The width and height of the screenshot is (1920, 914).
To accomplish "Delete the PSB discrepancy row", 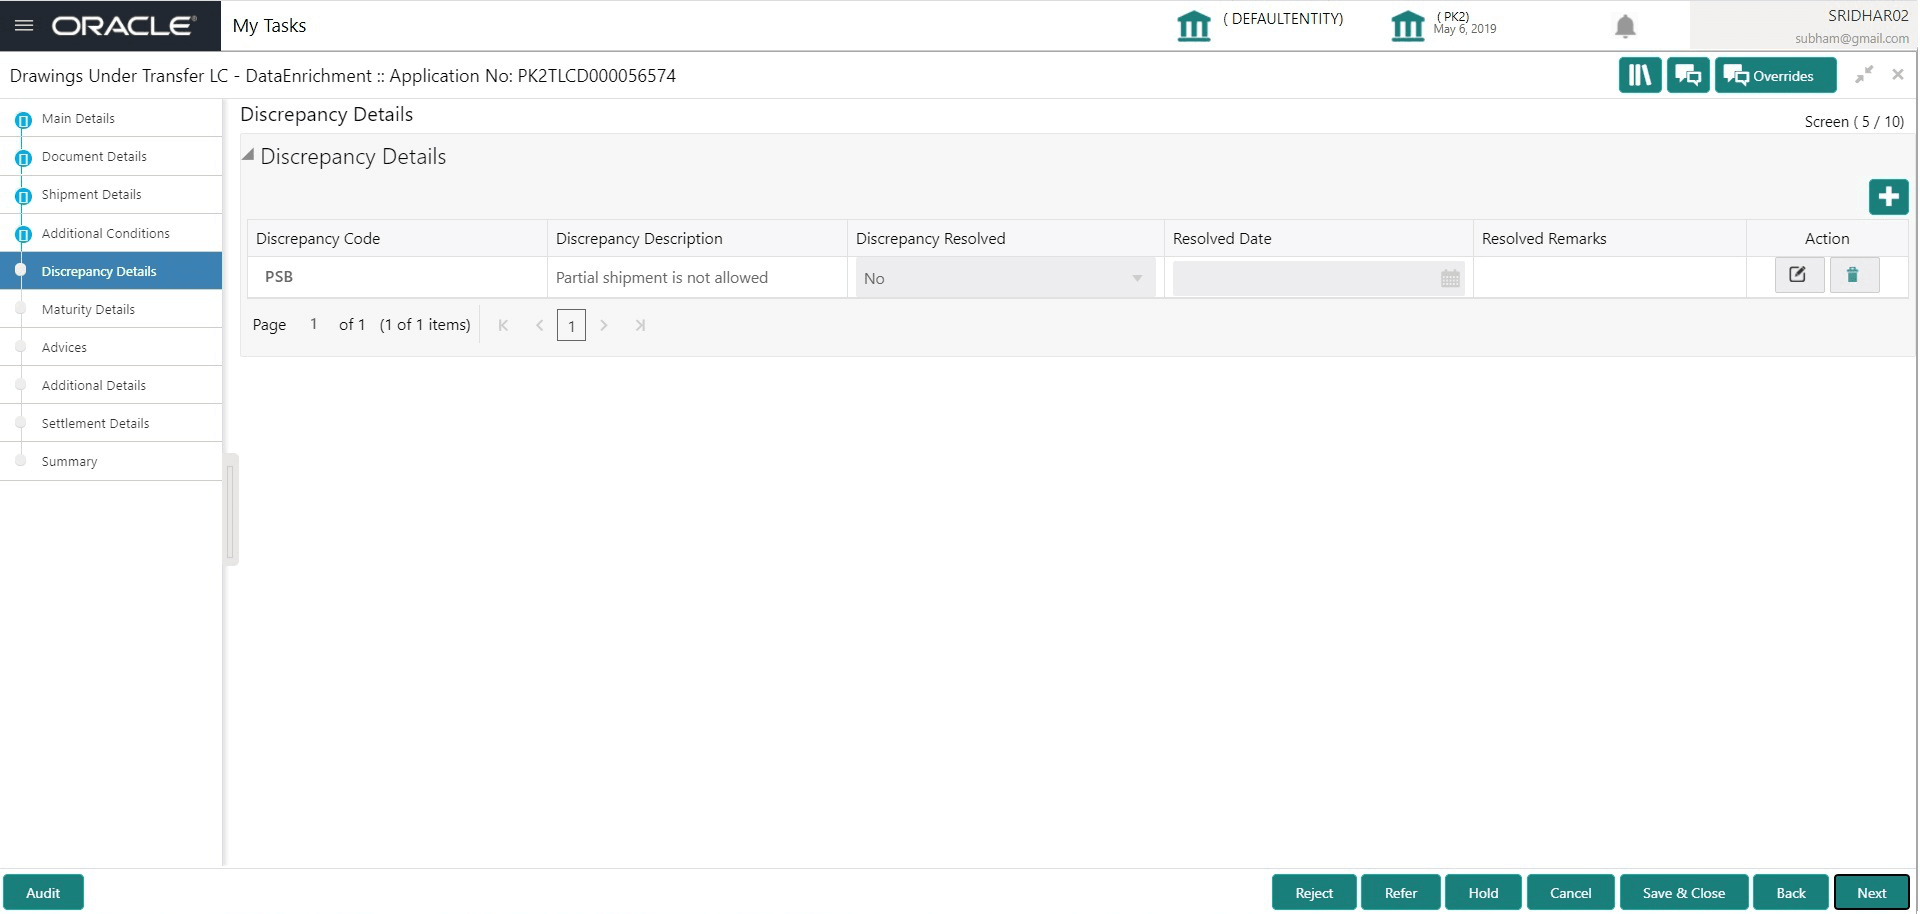I will click(x=1854, y=275).
